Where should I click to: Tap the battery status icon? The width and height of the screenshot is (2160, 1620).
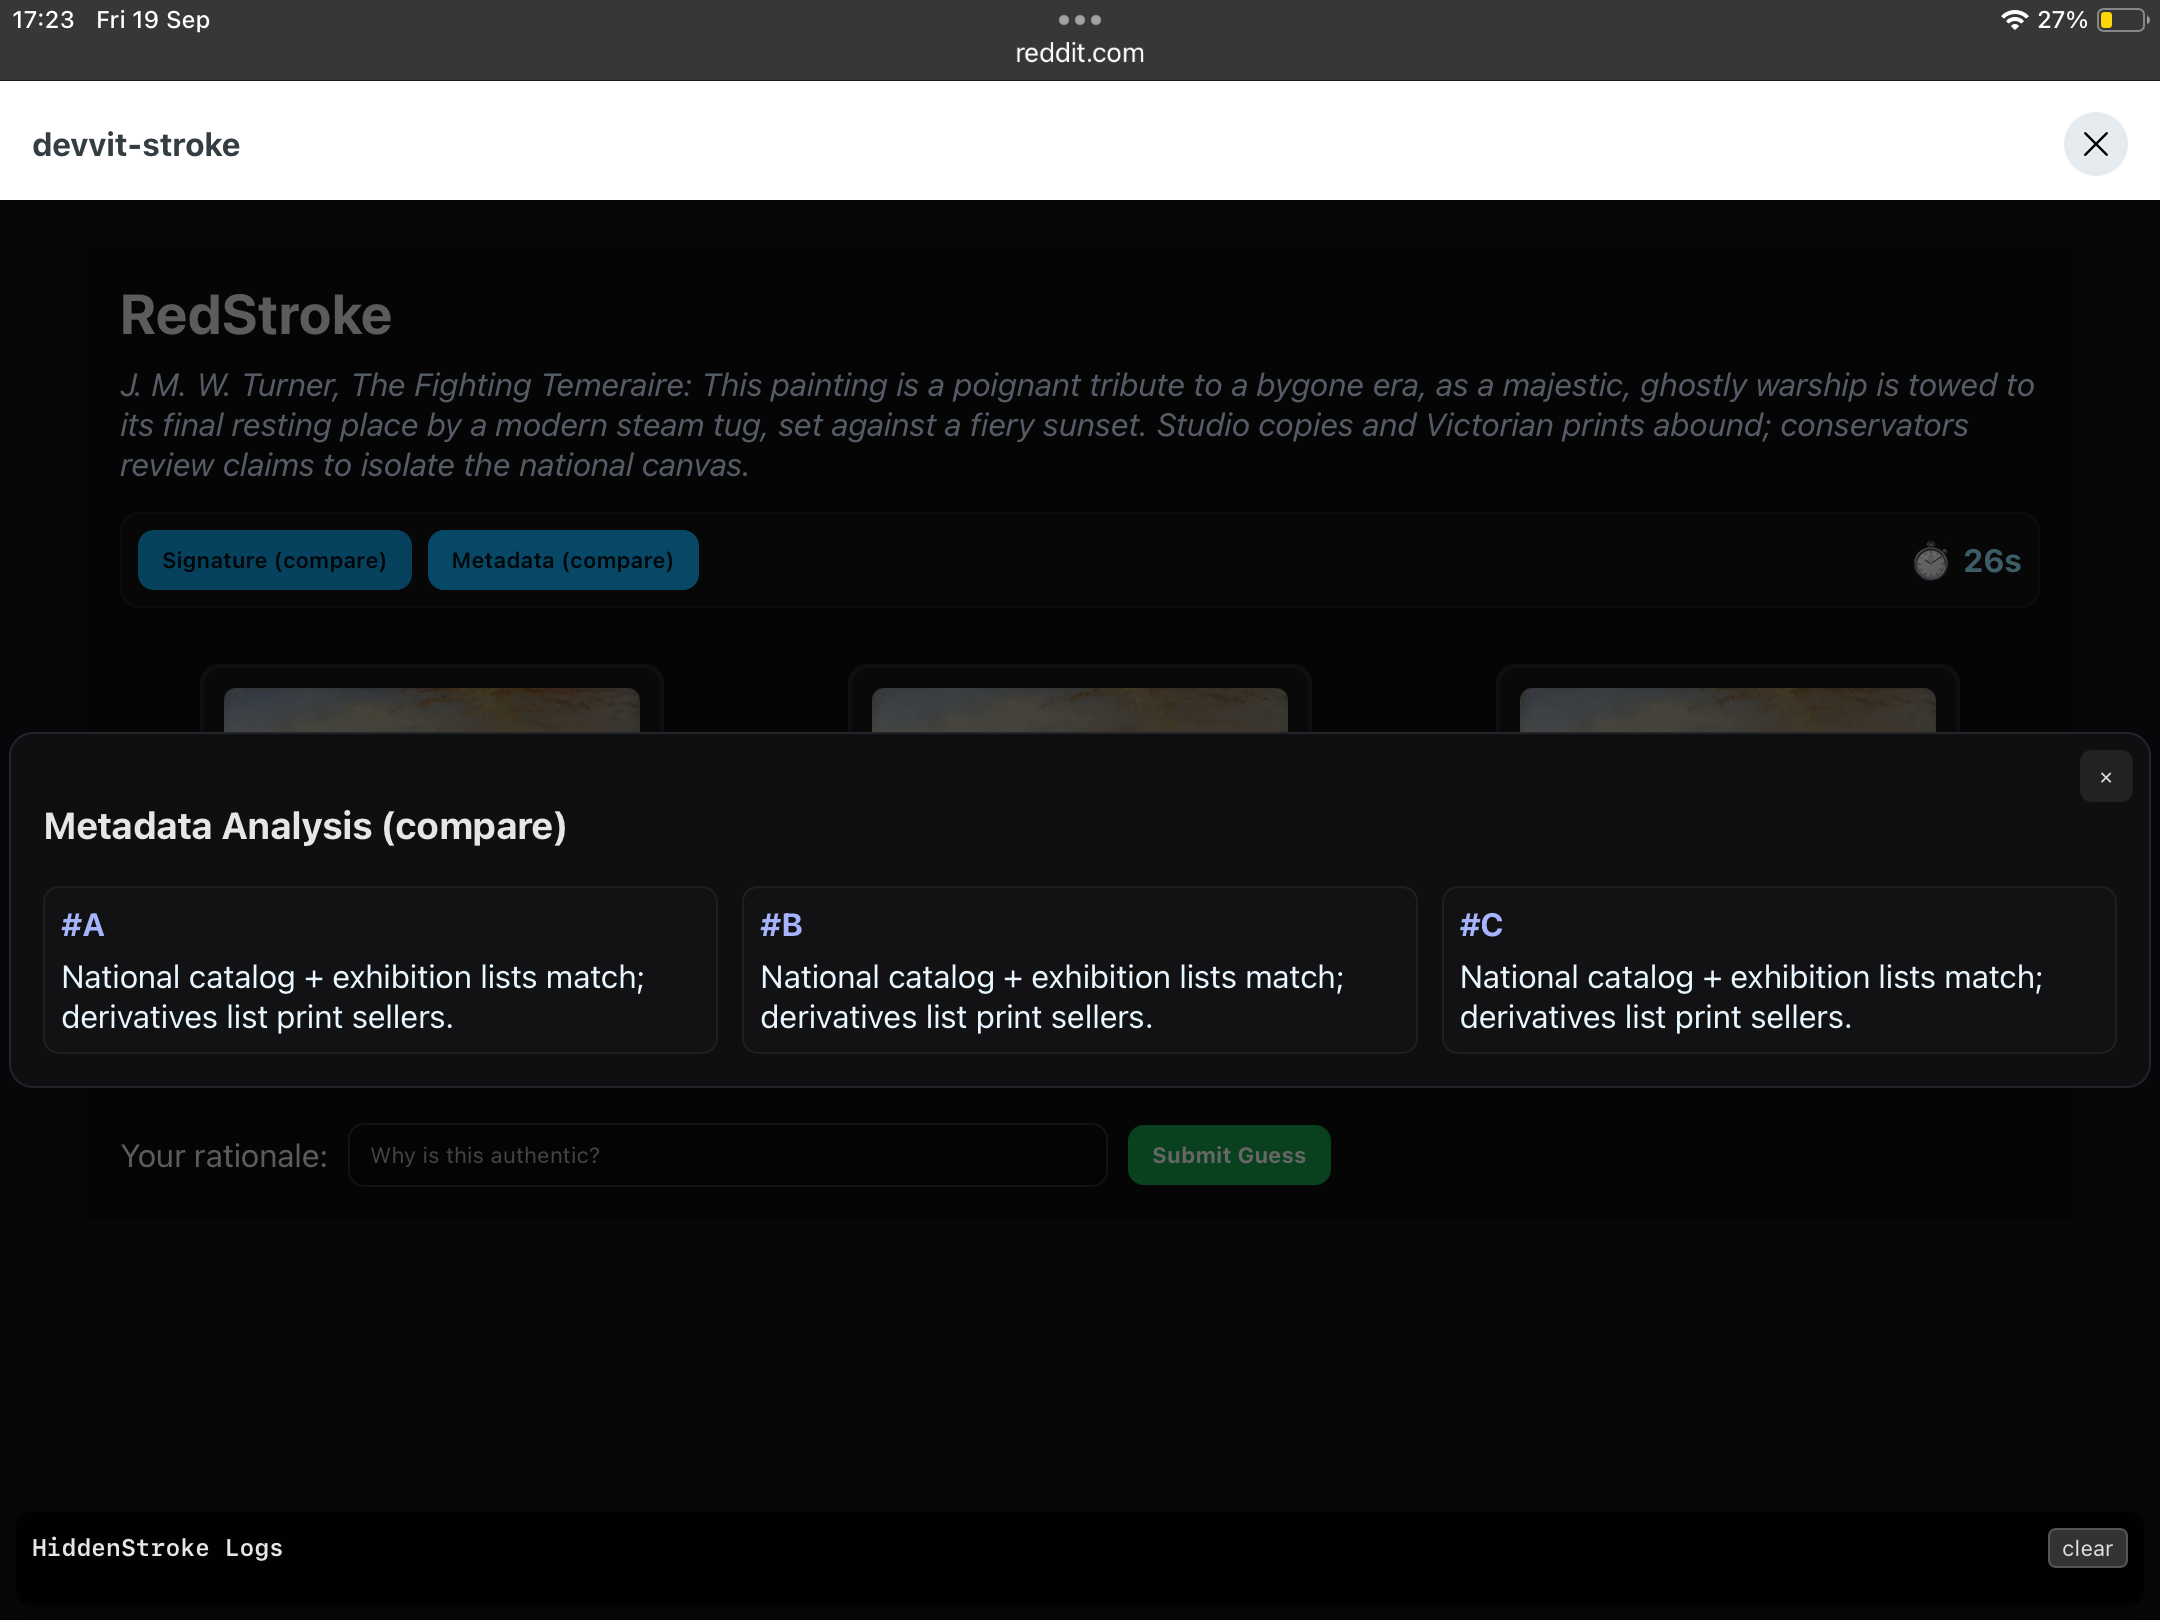[x=2121, y=20]
